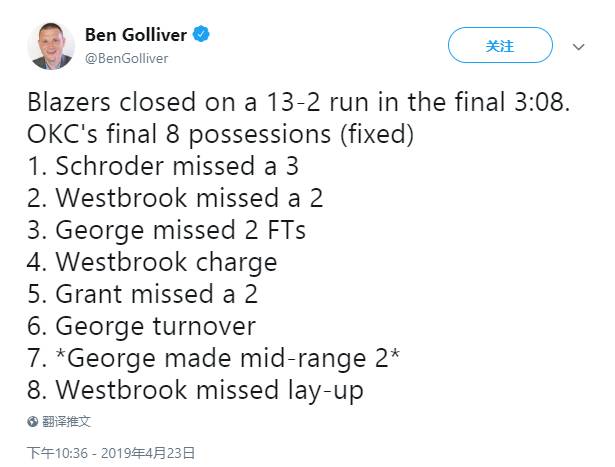Click the "Westbrook missed a 2" line
Screen dimensions: 615x467
pos(176,198)
